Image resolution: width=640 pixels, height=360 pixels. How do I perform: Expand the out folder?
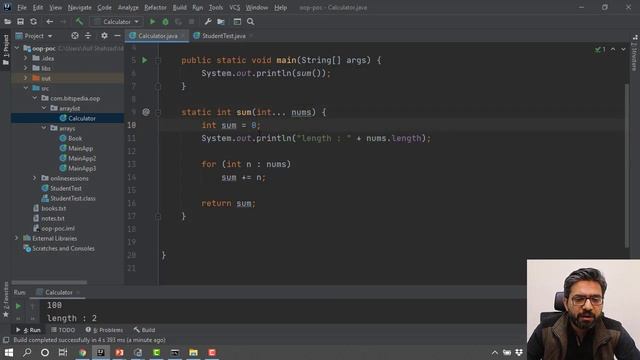26,78
